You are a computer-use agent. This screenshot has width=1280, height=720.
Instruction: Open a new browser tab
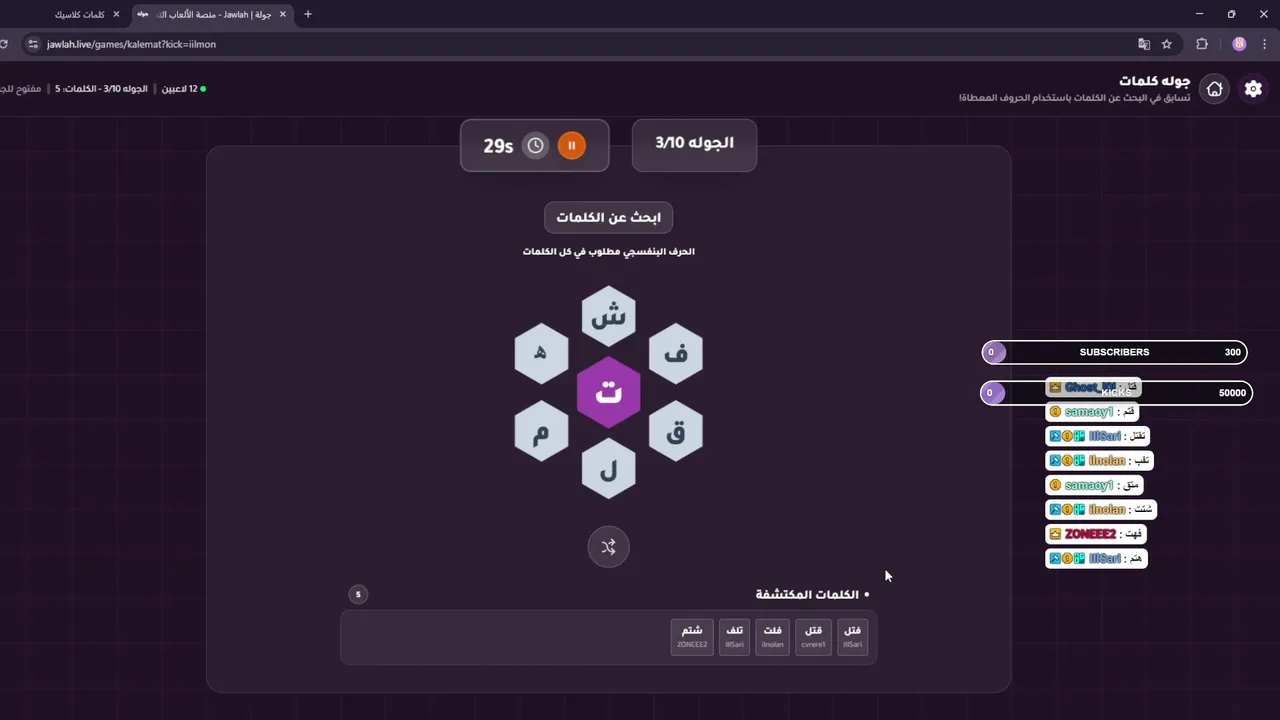pos(307,15)
